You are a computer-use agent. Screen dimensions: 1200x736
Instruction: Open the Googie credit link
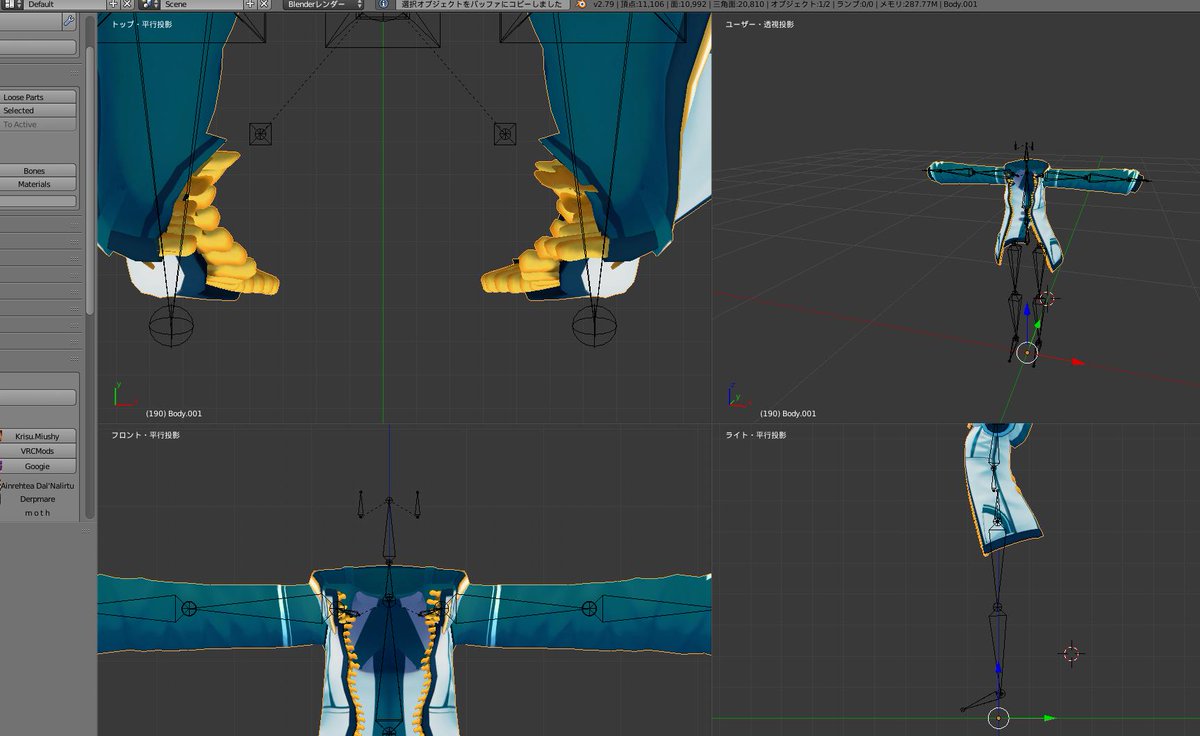click(39, 466)
